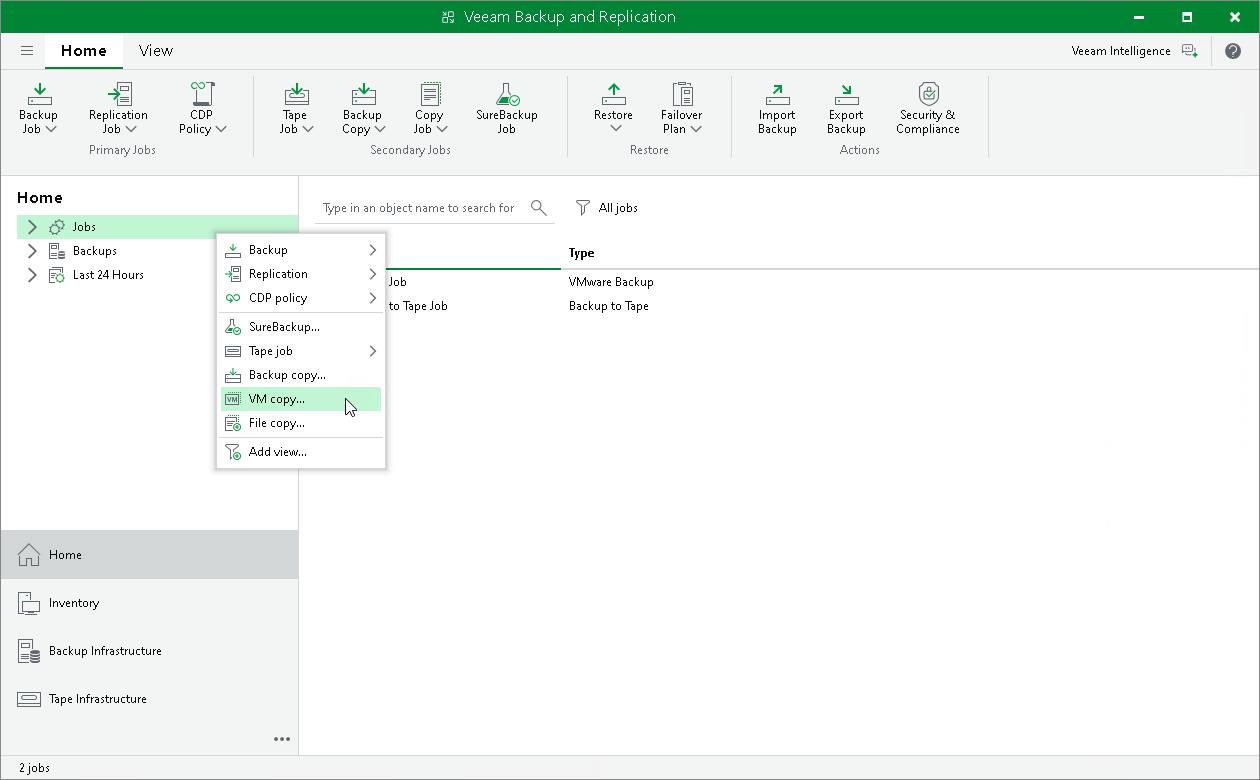Select the Backups tree item label
Viewport: 1260px width, 780px height.
click(x=95, y=251)
